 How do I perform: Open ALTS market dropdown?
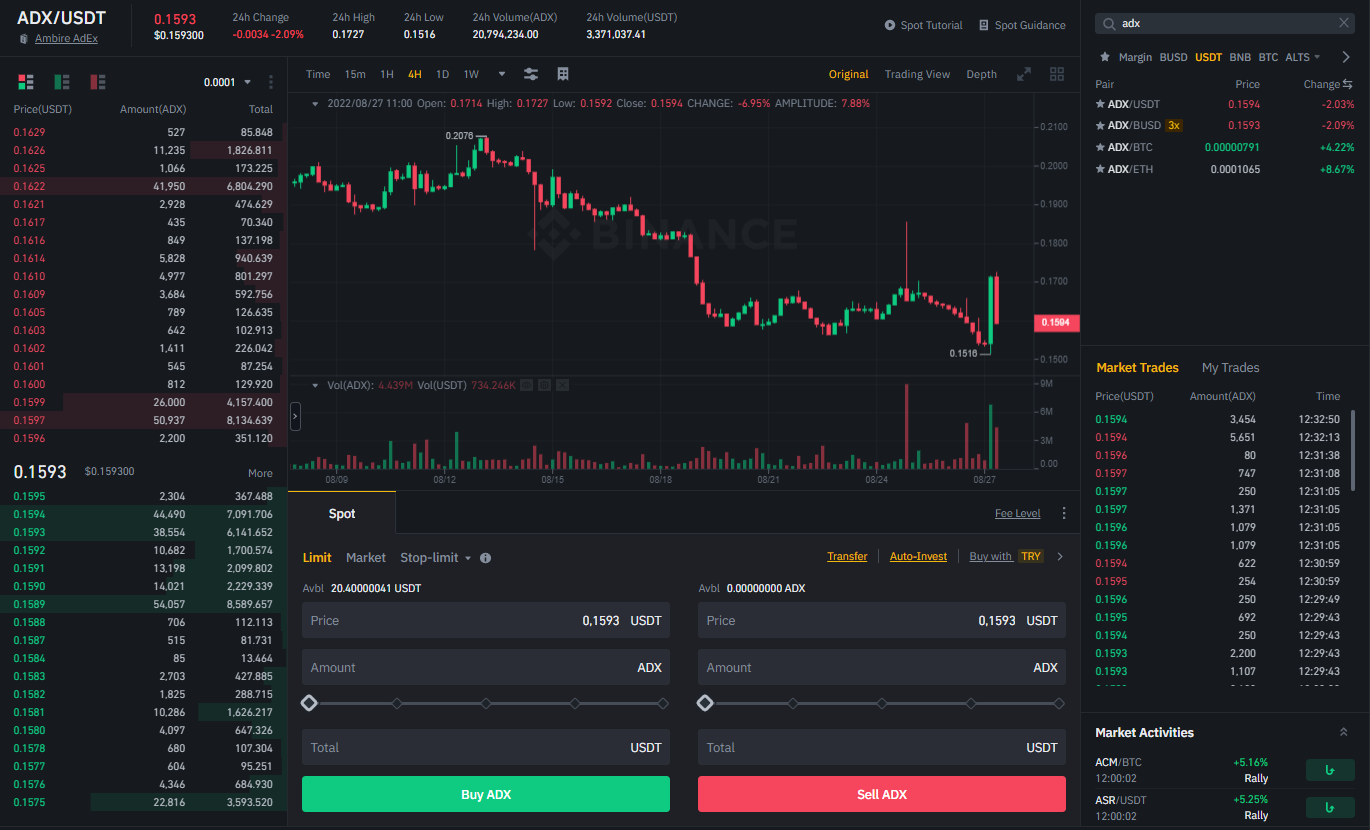(1302, 57)
